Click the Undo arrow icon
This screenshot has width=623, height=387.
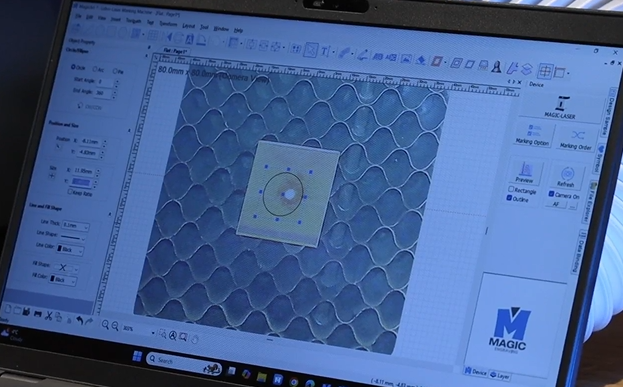(x=79, y=320)
